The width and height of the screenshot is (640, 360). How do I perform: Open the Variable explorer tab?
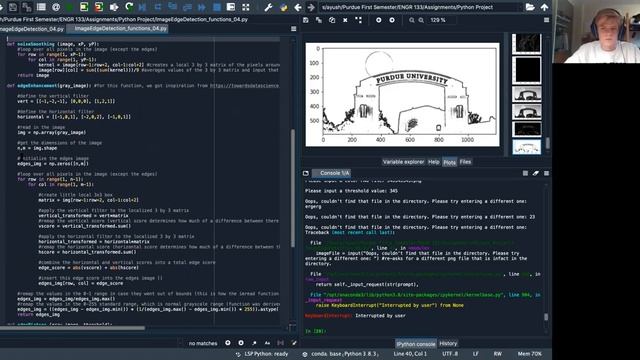point(403,162)
